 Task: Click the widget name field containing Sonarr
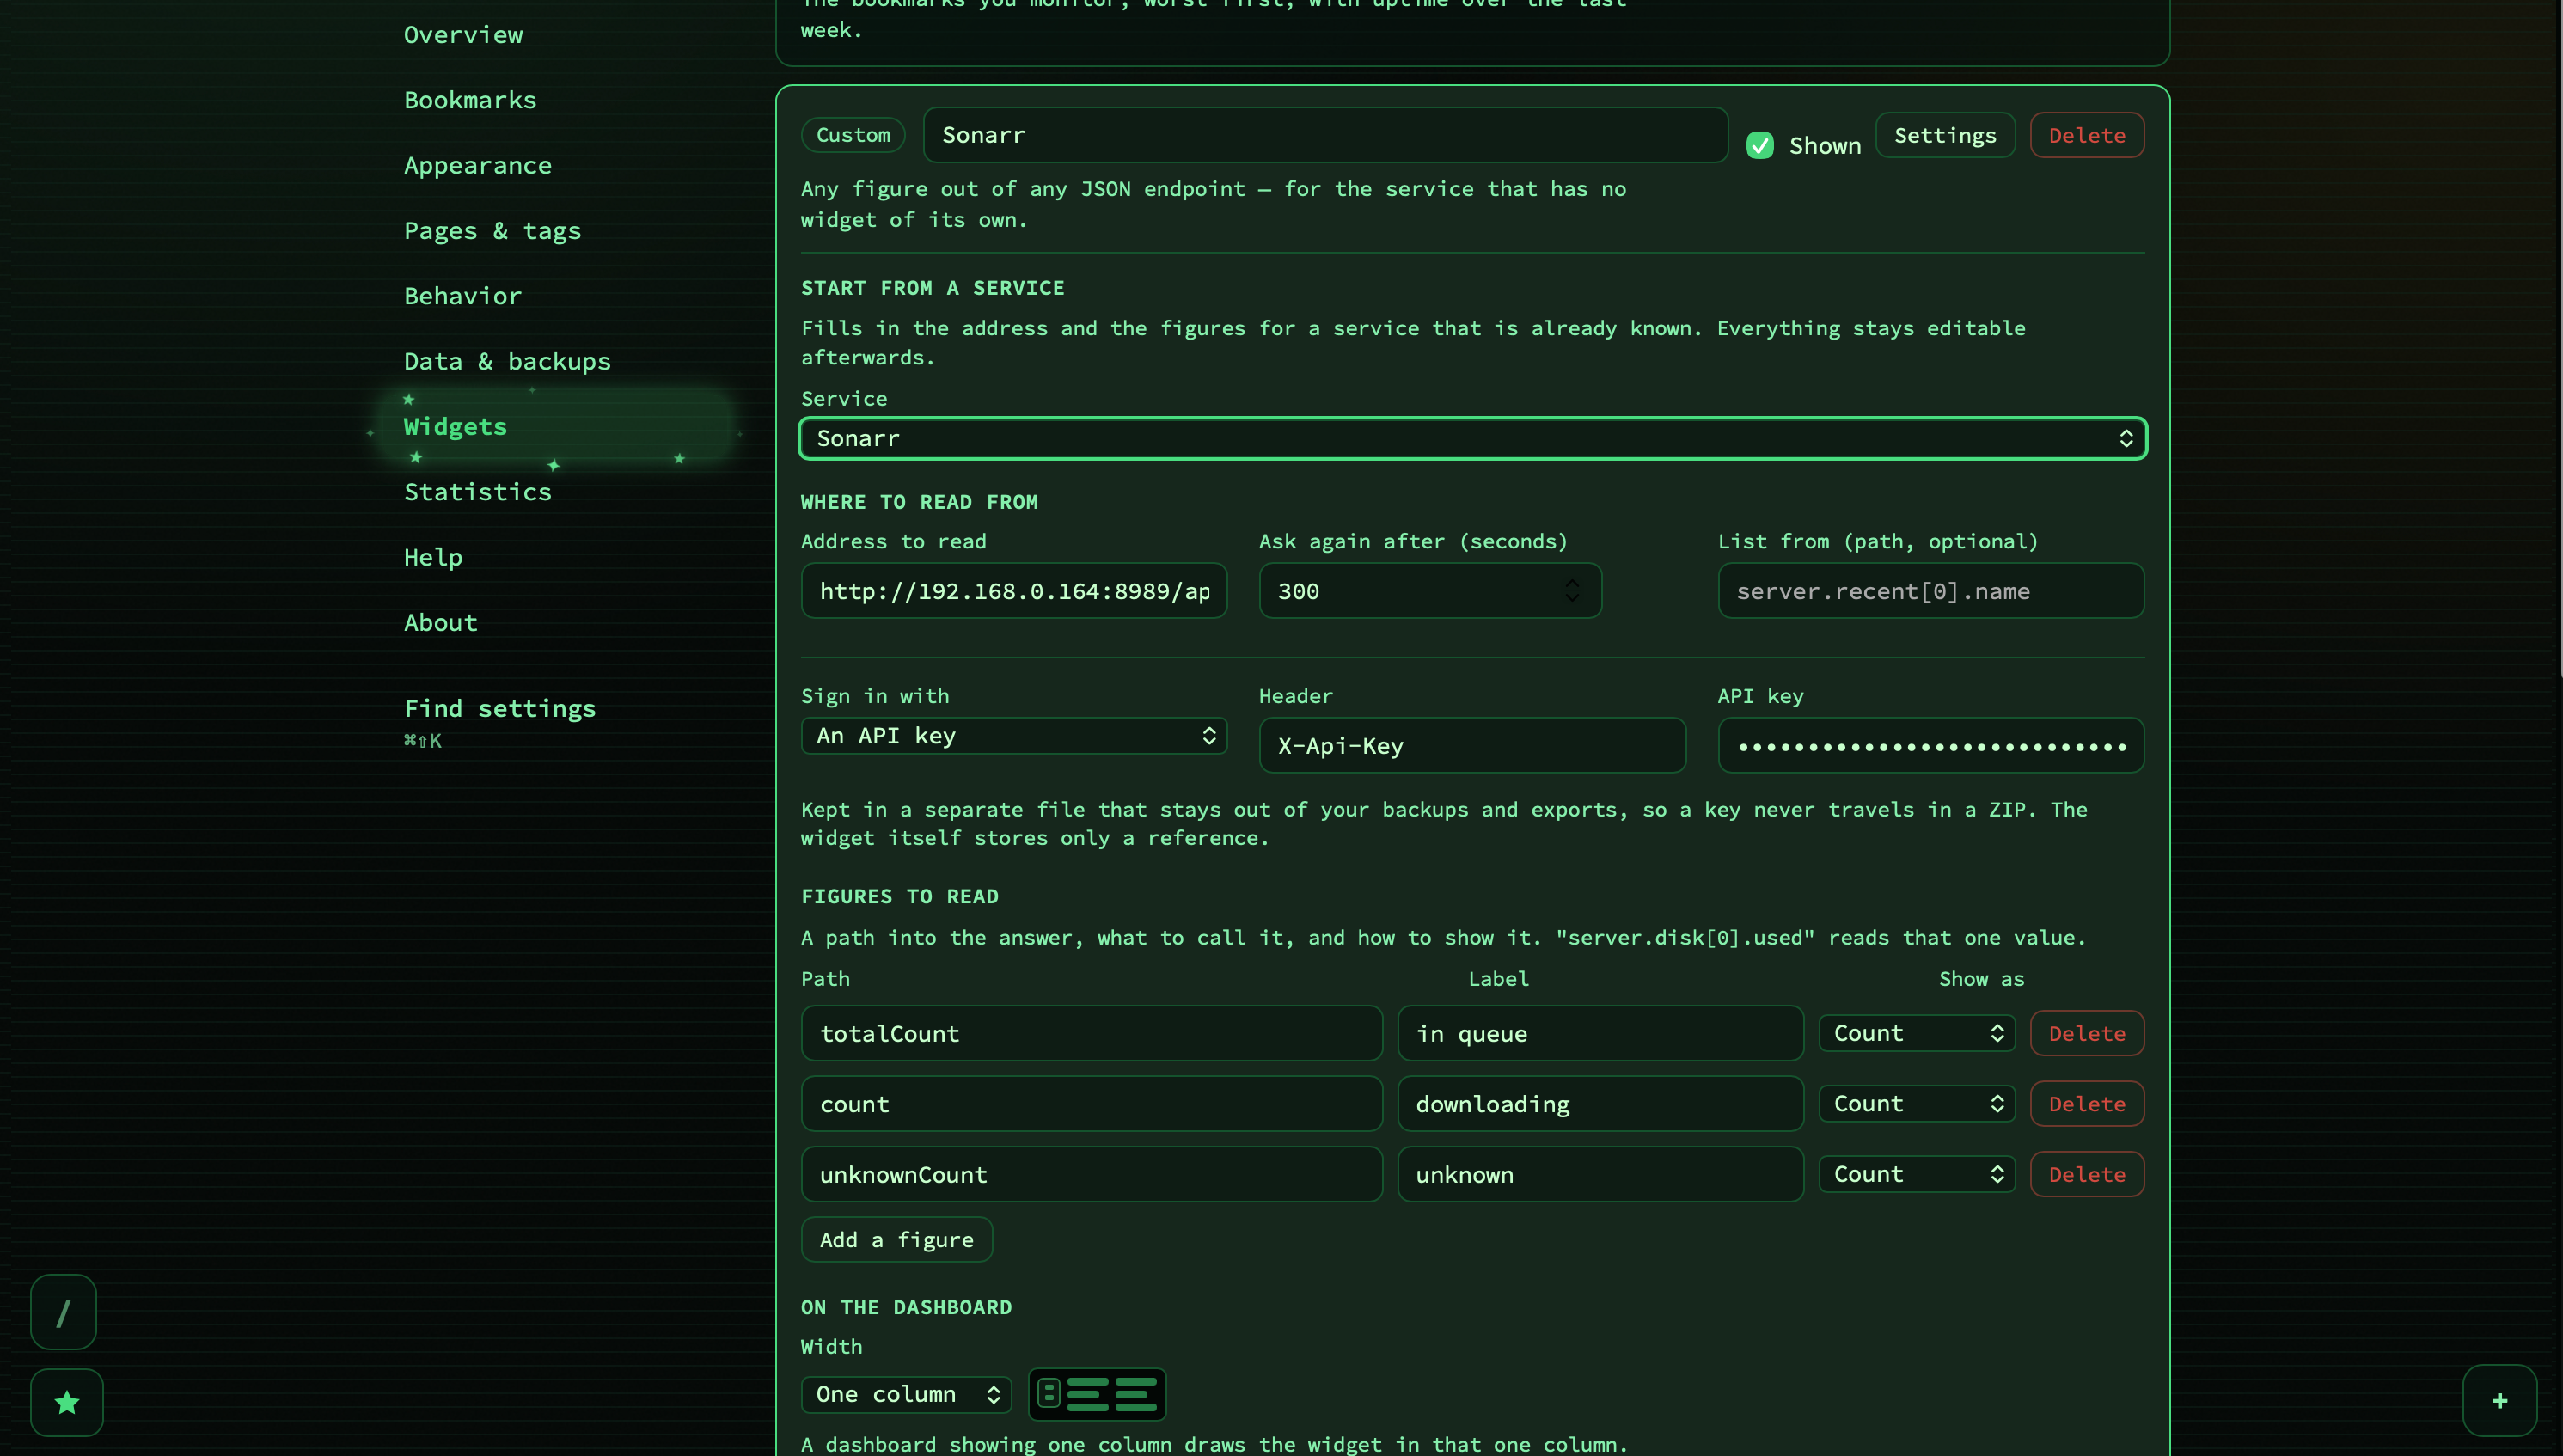1325,135
